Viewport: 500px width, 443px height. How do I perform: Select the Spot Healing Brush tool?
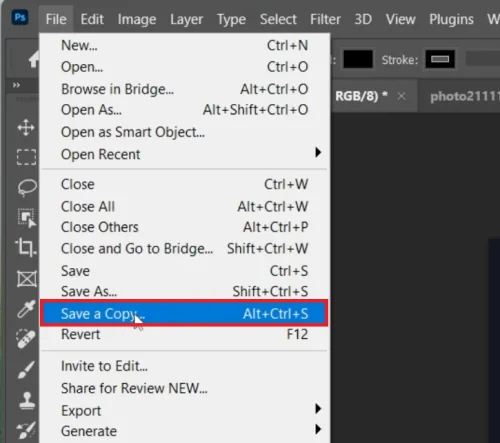tap(26, 339)
